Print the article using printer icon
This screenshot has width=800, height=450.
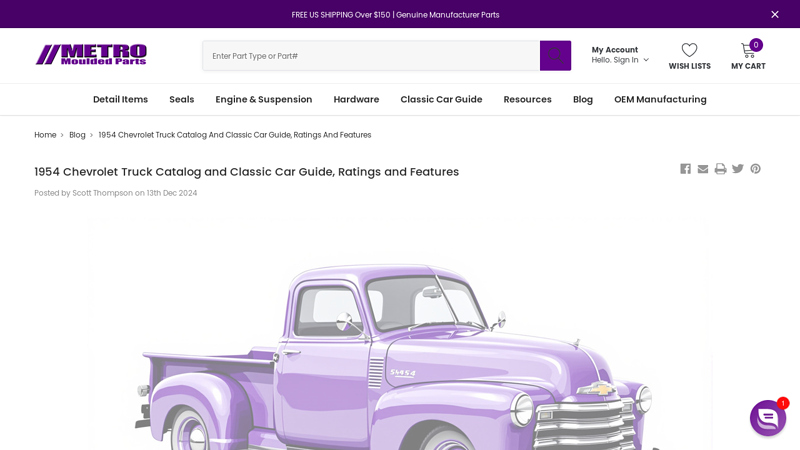[x=720, y=169]
